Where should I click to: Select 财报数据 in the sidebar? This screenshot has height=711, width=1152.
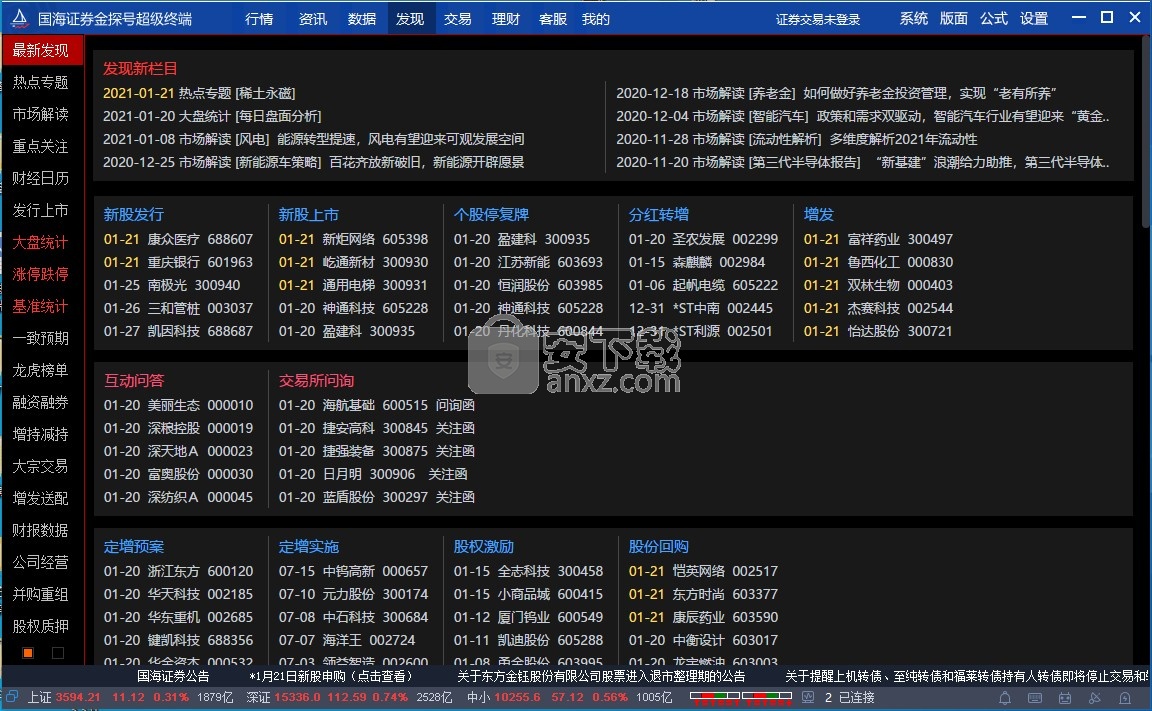point(41,530)
